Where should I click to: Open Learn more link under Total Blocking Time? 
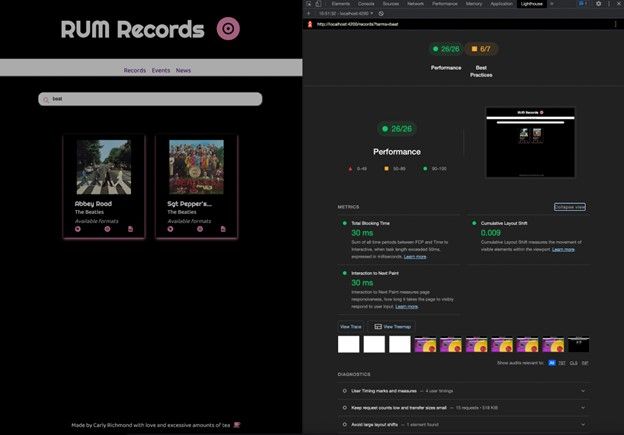[415, 257]
